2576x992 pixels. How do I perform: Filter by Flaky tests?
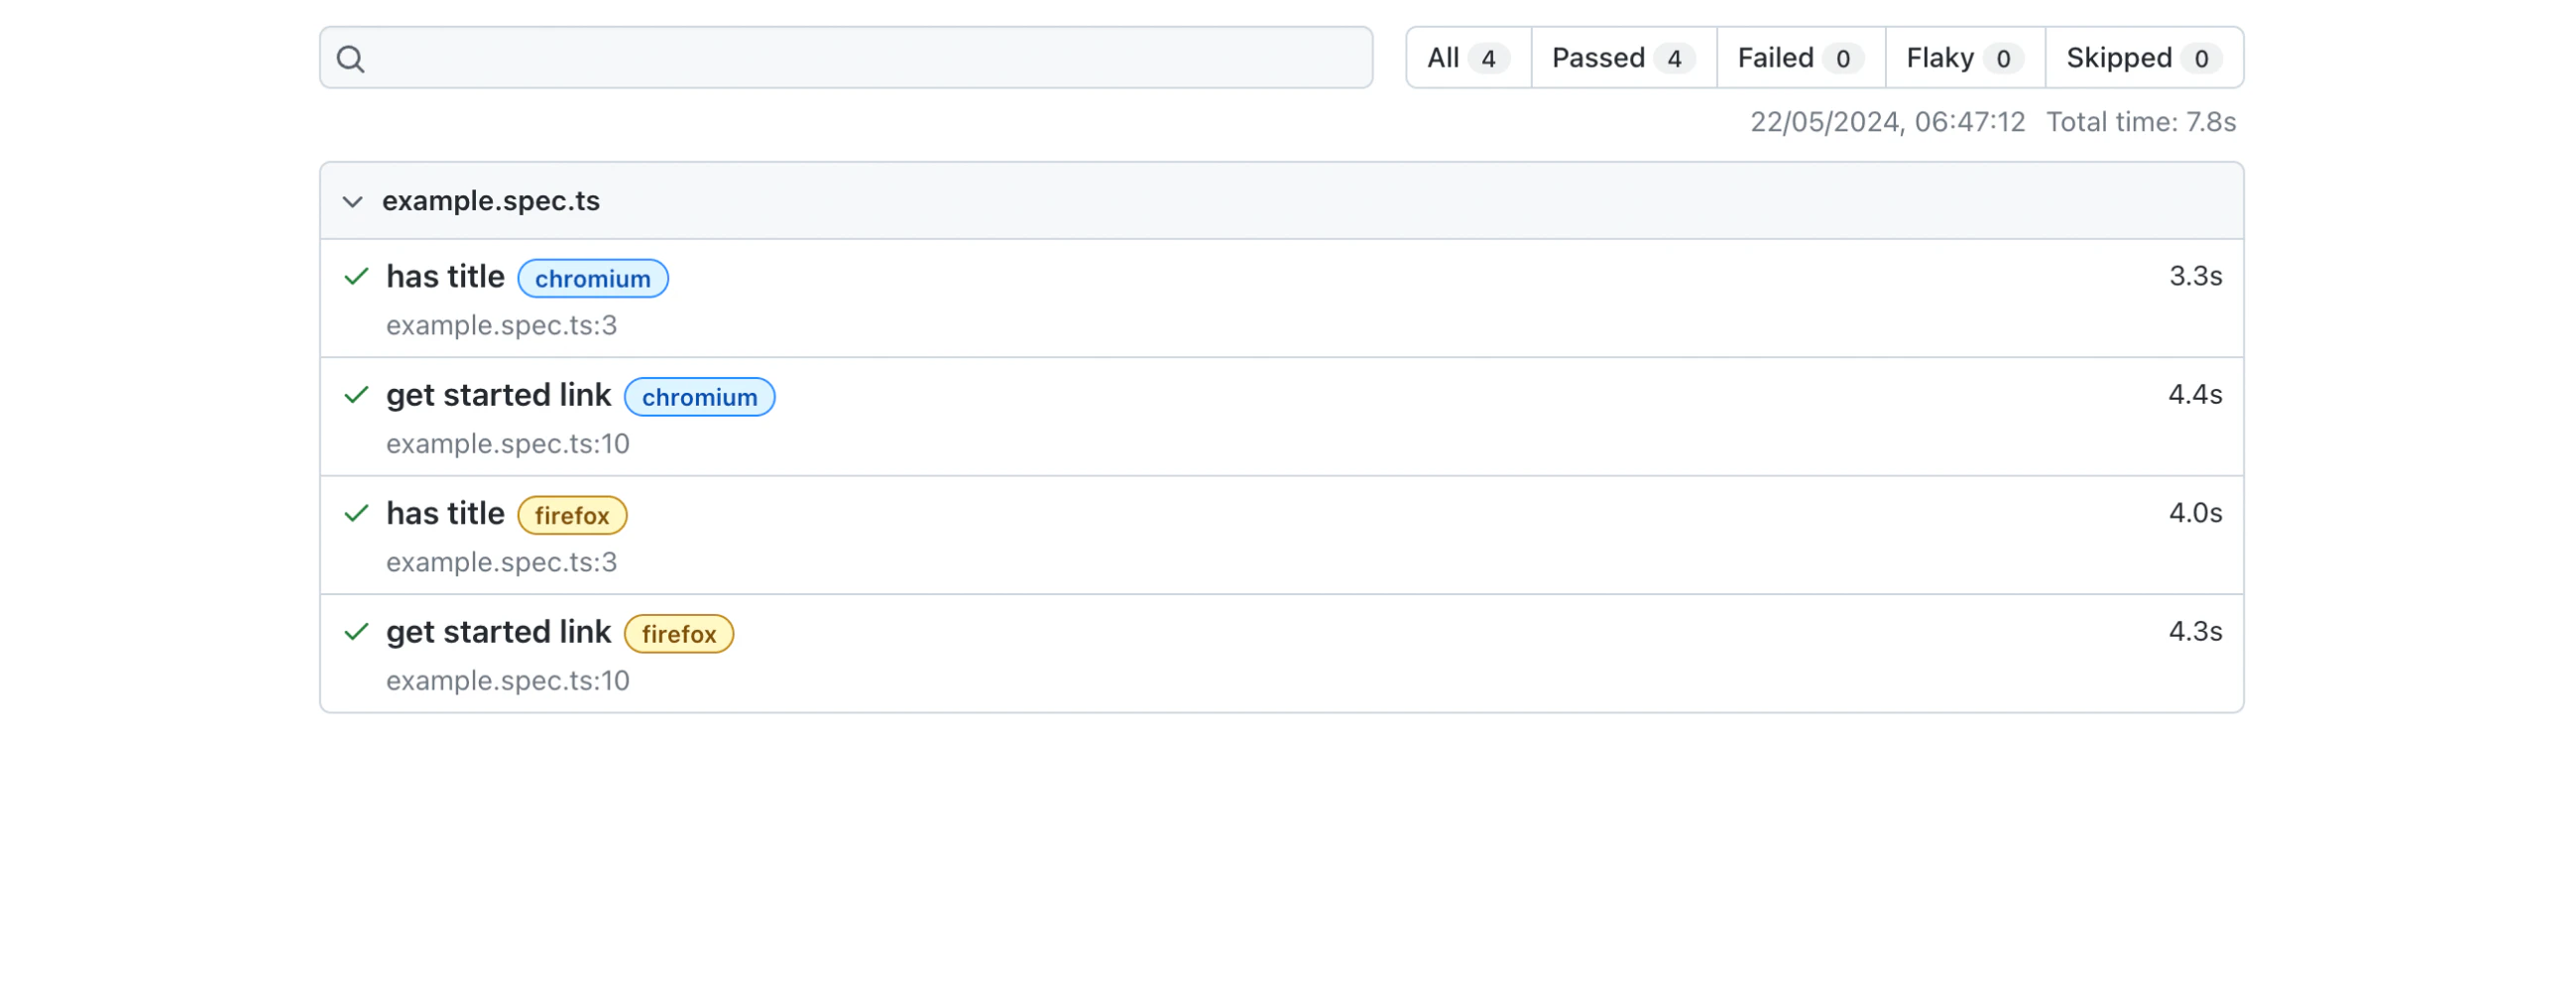(1964, 58)
